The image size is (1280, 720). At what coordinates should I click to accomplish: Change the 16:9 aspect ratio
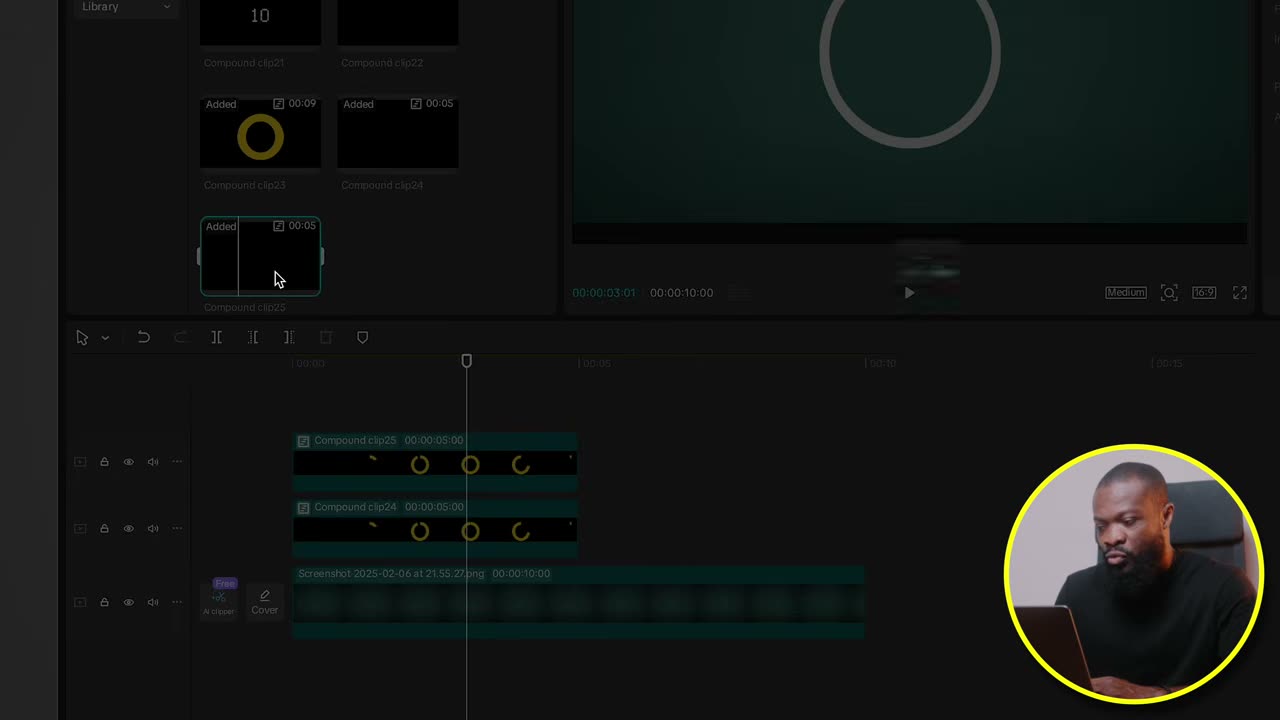pos(1204,293)
